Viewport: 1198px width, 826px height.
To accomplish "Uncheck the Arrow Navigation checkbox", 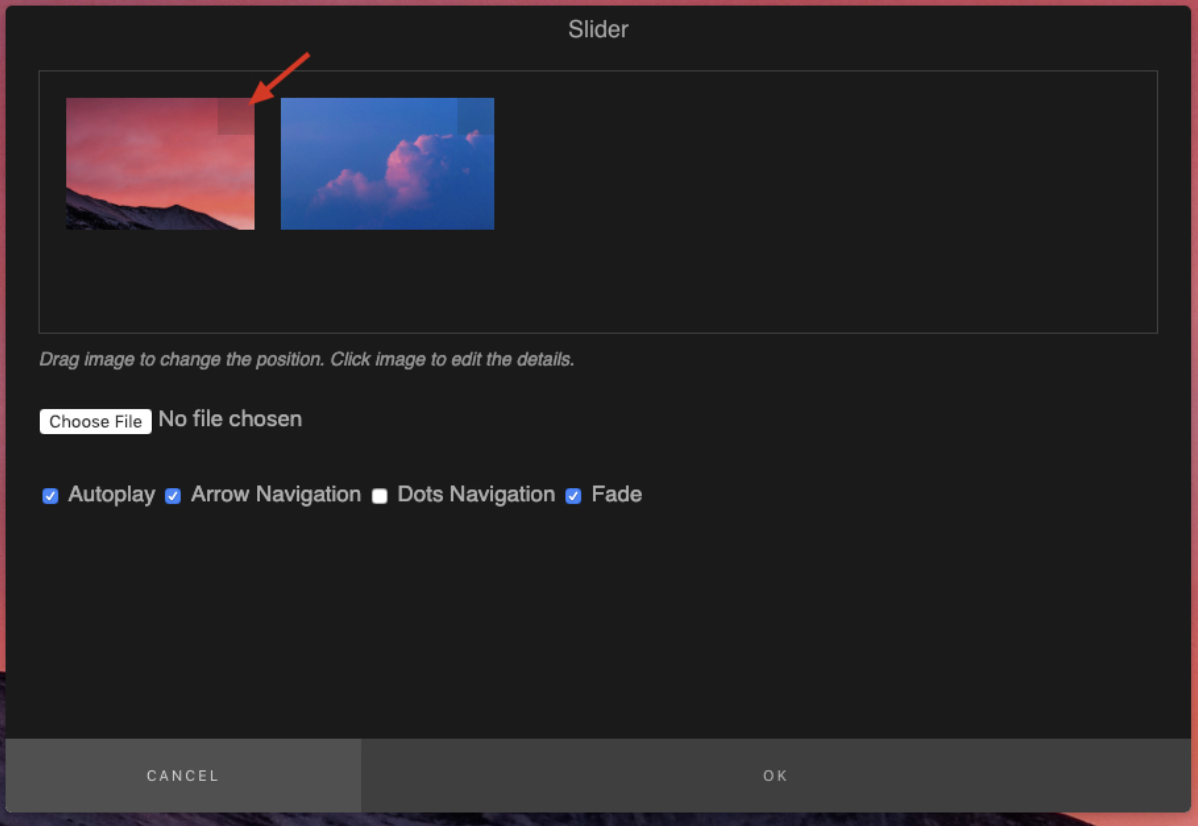I will click(173, 496).
